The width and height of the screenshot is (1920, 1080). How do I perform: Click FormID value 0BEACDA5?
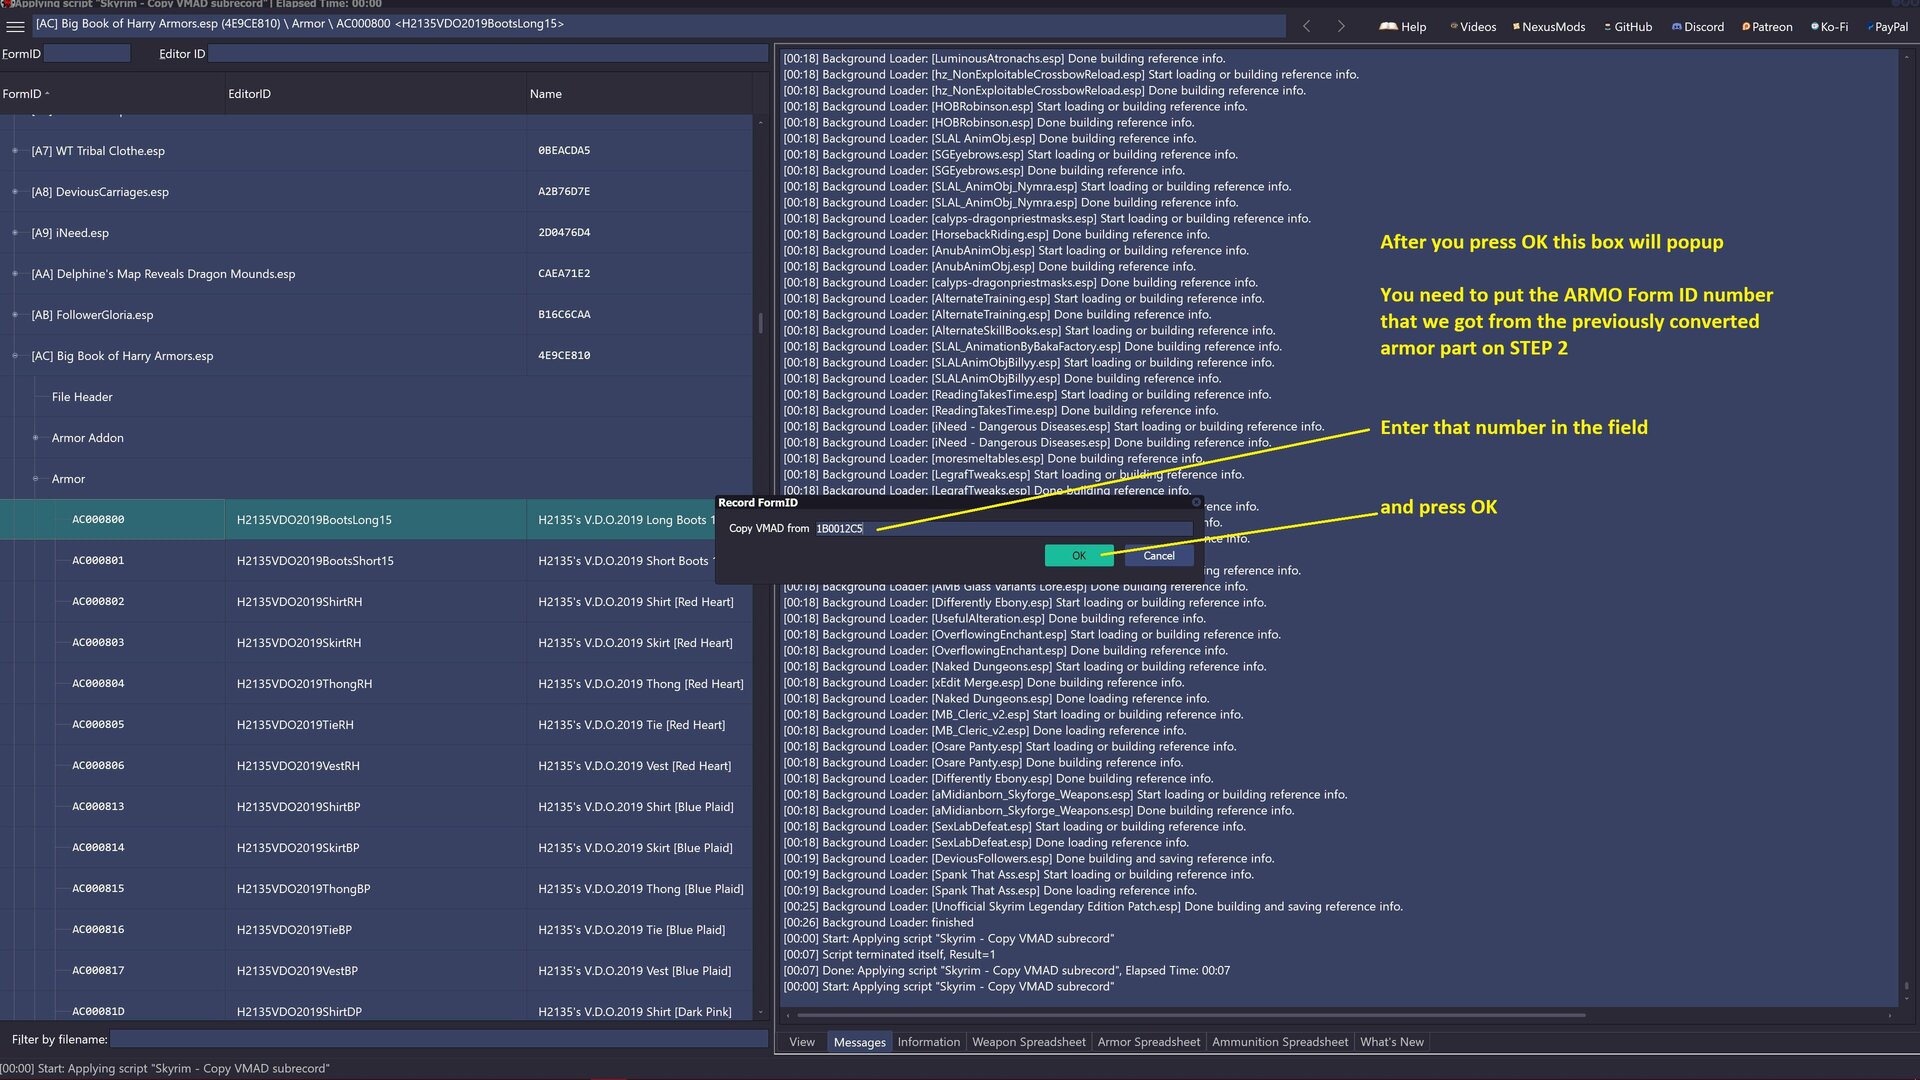click(564, 151)
